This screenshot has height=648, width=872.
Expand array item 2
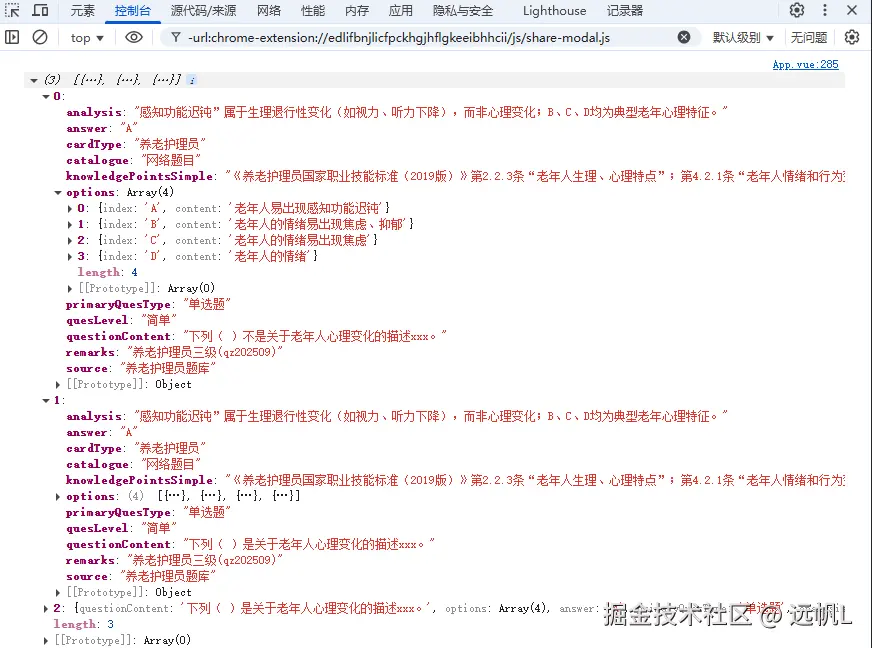(46, 609)
